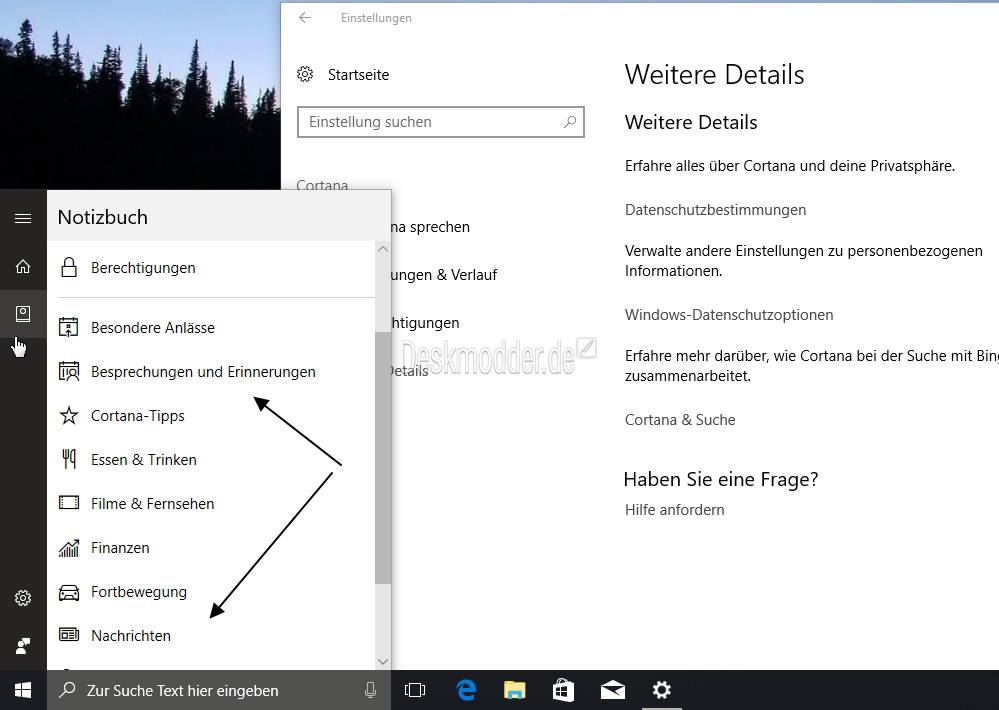Click the Startseite gear icon in Settings
This screenshot has width=999, height=710.
click(305, 75)
